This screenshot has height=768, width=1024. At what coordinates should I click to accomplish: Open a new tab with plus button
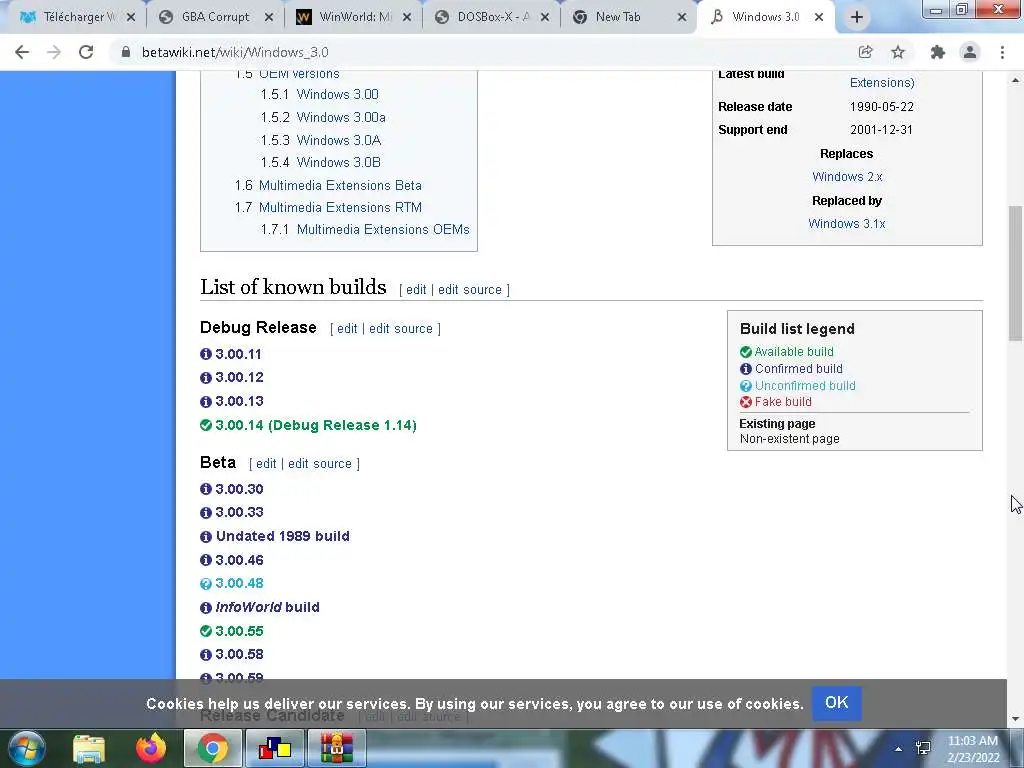(857, 18)
